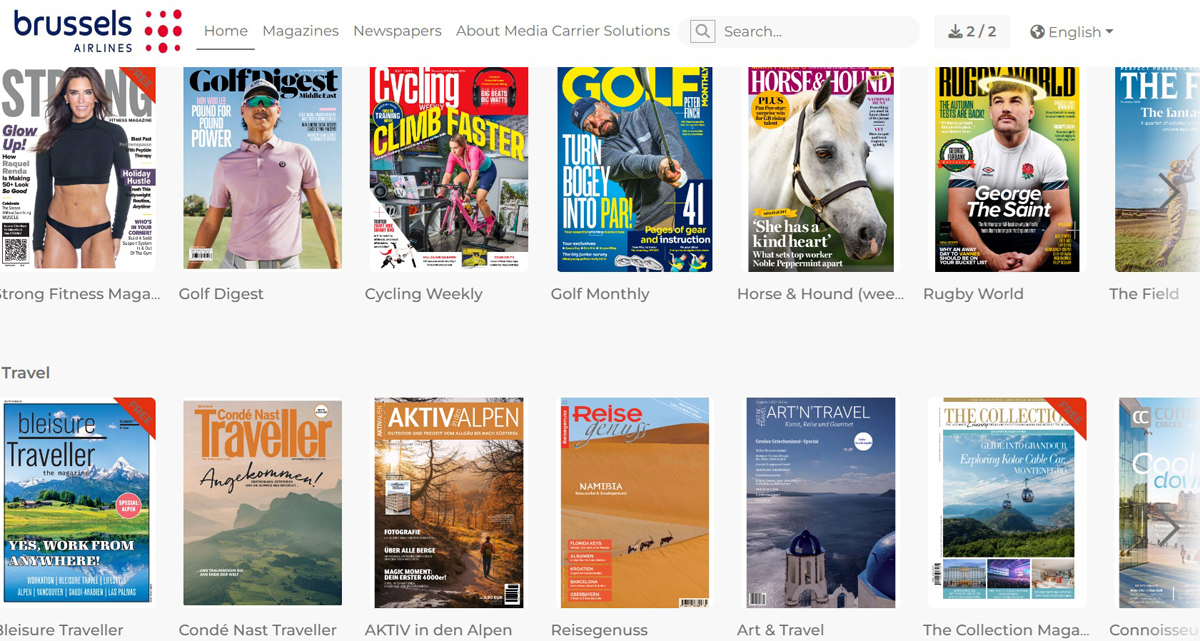This screenshot has width=1200, height=641.
Task: Select the Rugby World magazine cover
Action: point(1007,168)
